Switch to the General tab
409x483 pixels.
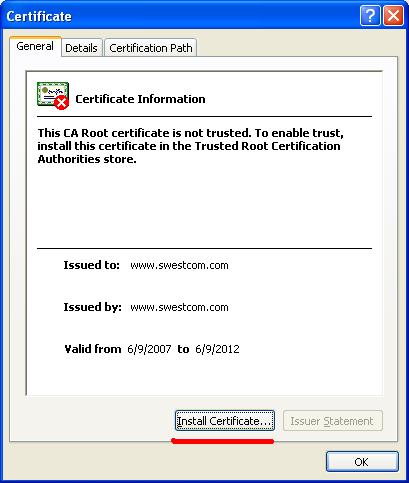(x=35, y=46)
